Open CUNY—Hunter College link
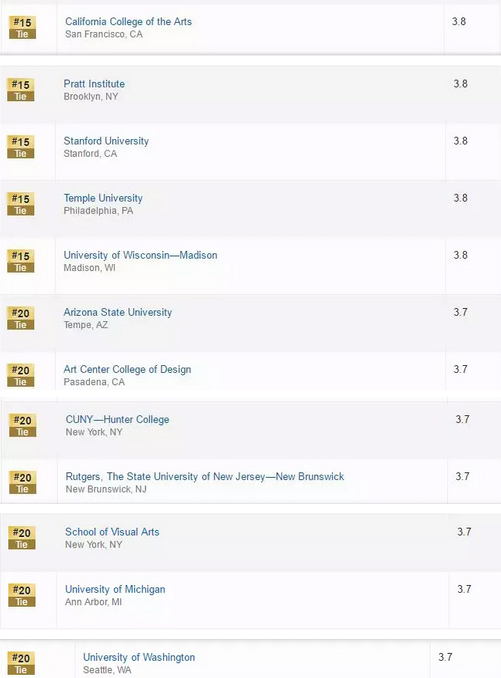The width and height of the screenshot is (501, 678). (118, 419)
